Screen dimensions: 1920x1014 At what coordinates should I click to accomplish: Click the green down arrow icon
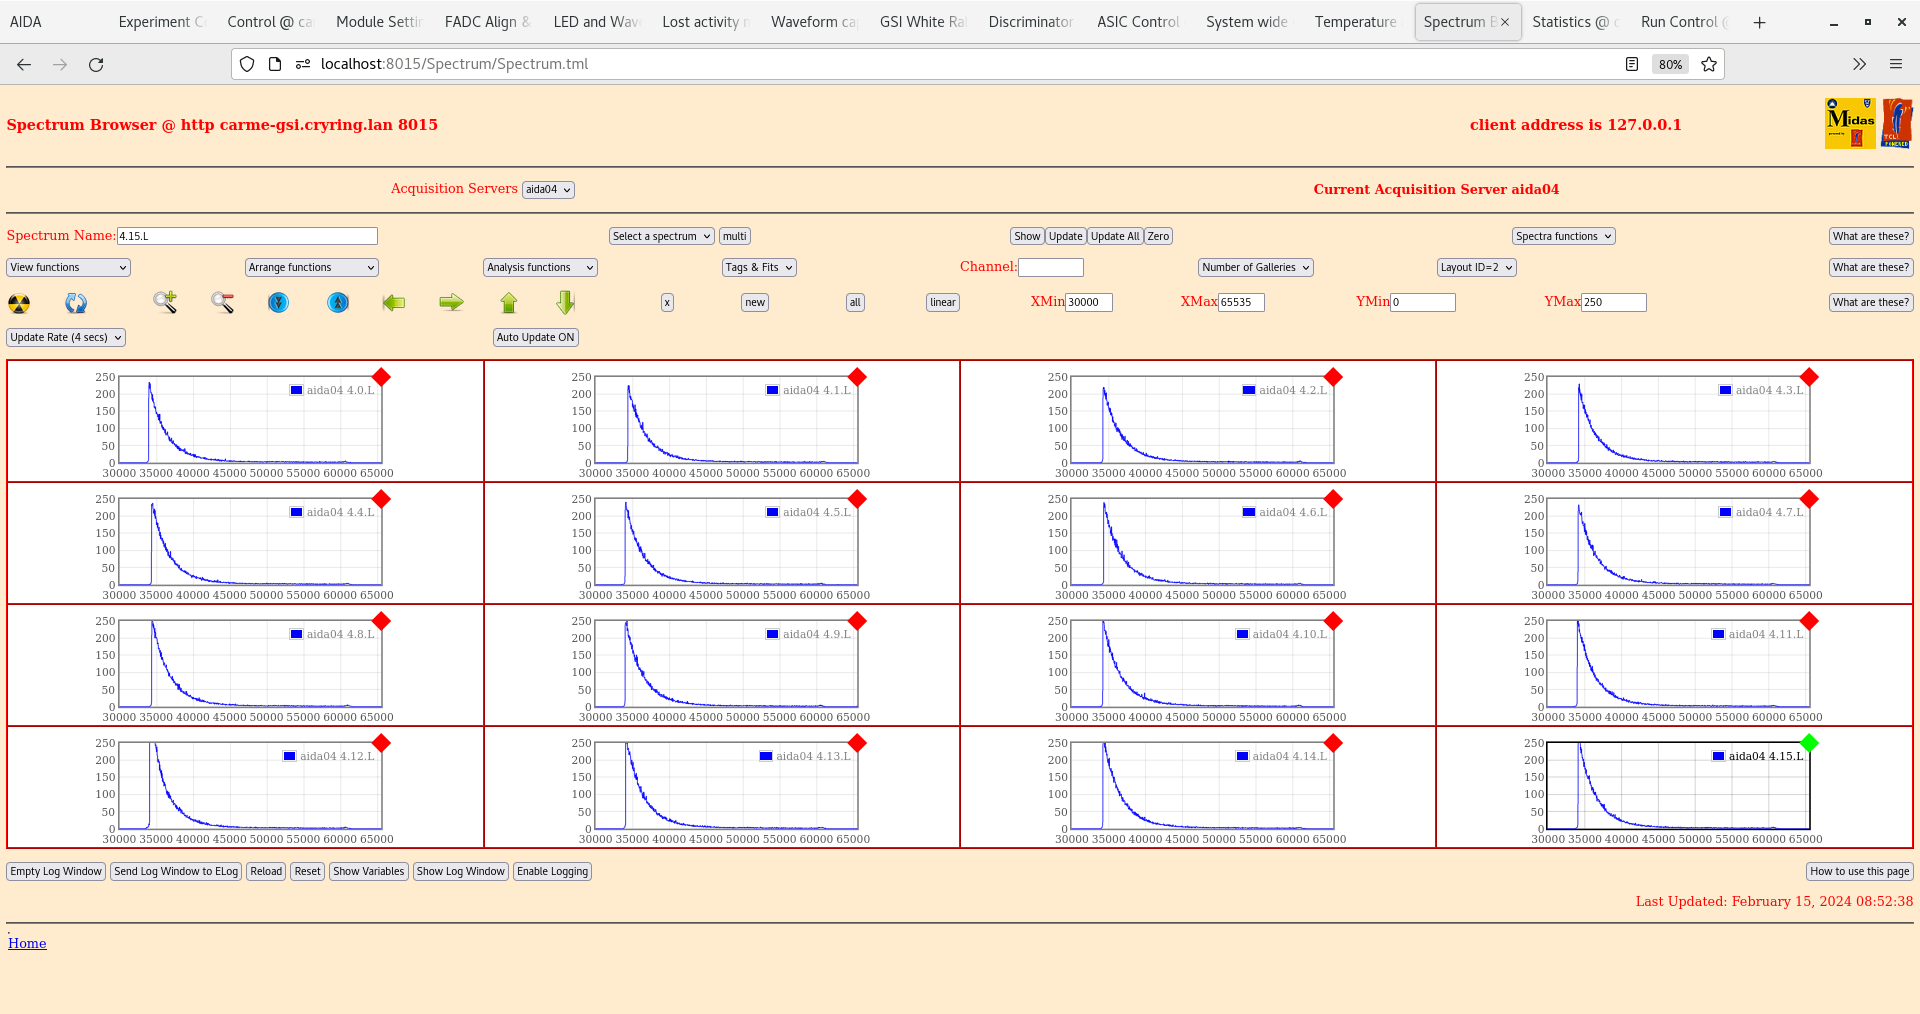point(566,302)
